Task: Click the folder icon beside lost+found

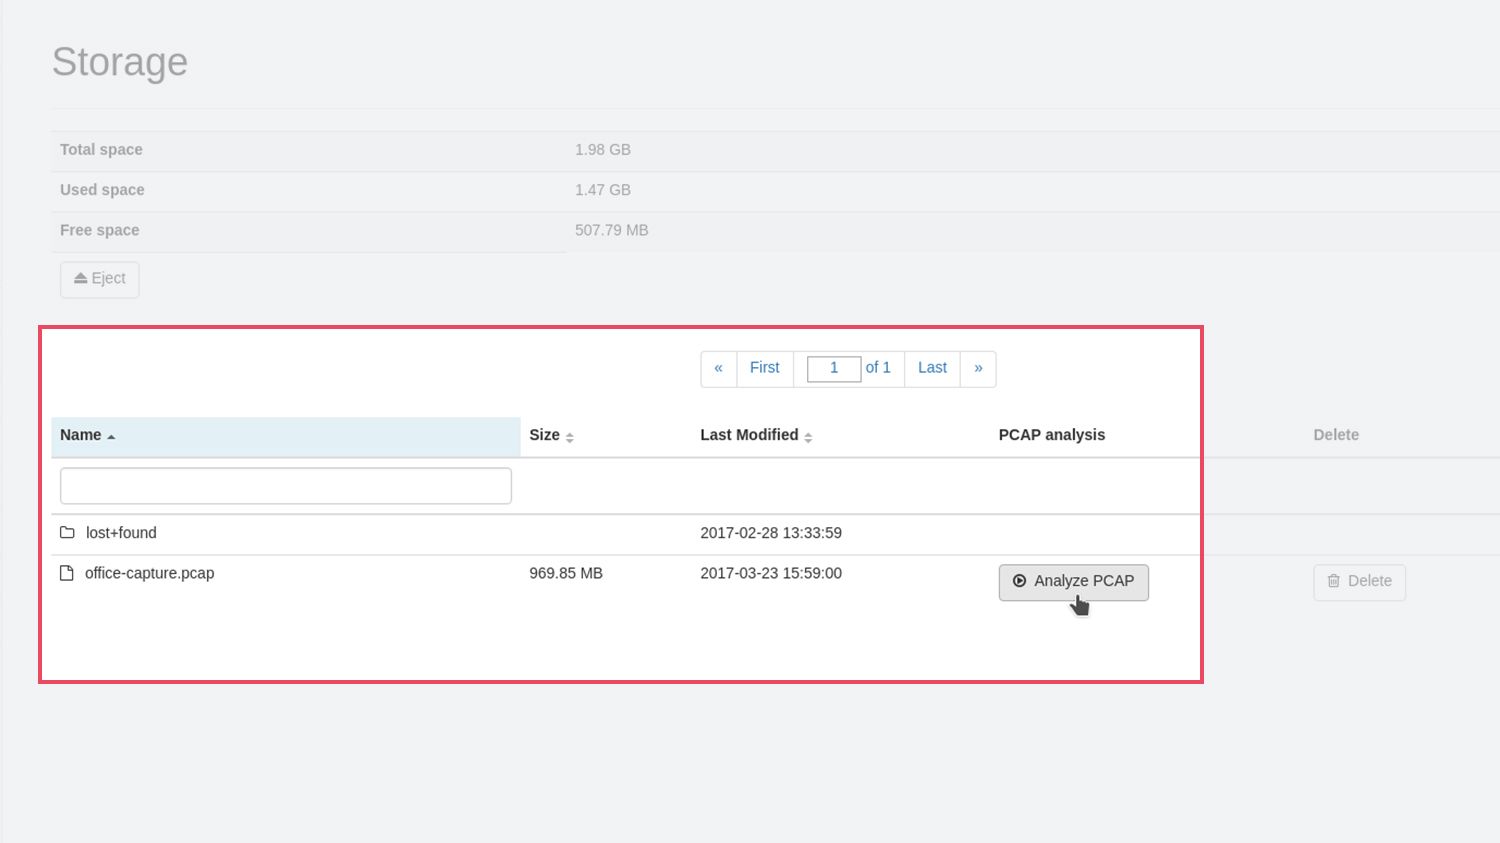Action: pyautogui.click(x=66, y=532)
